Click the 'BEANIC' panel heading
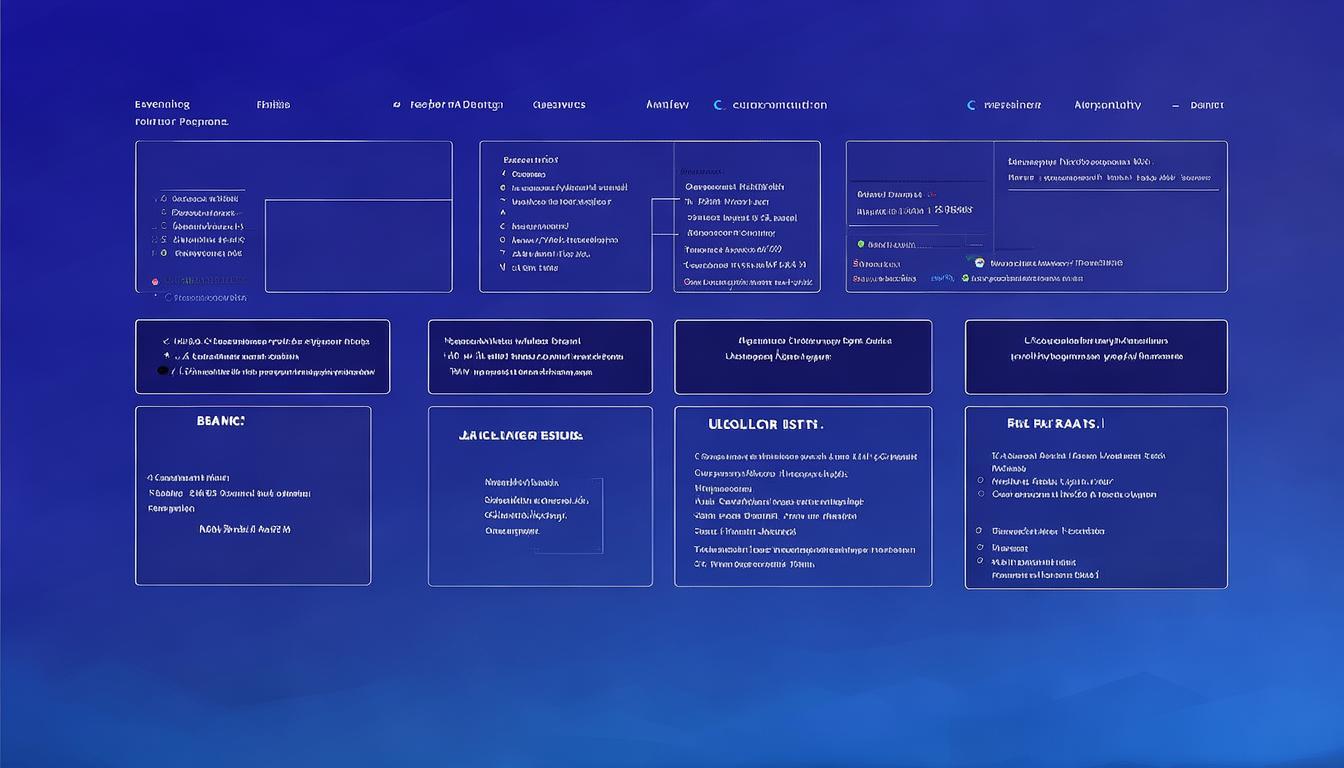This screenshot has width=1344, height=768. coord(221,421)
